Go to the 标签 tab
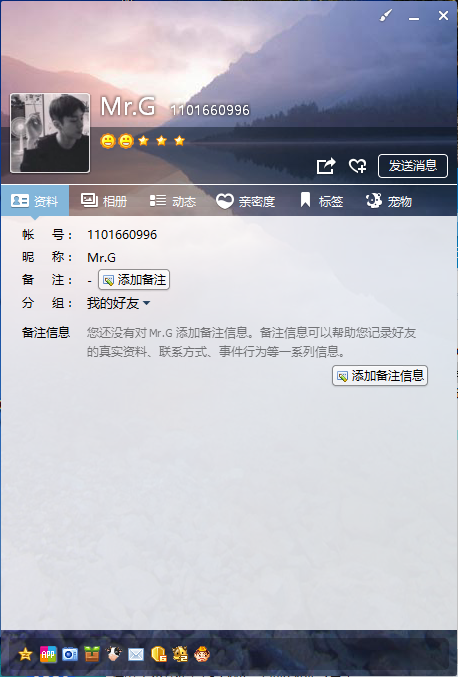Image resolution: width=458 pixels, height=677 pixels. click(x=322, y=201)
